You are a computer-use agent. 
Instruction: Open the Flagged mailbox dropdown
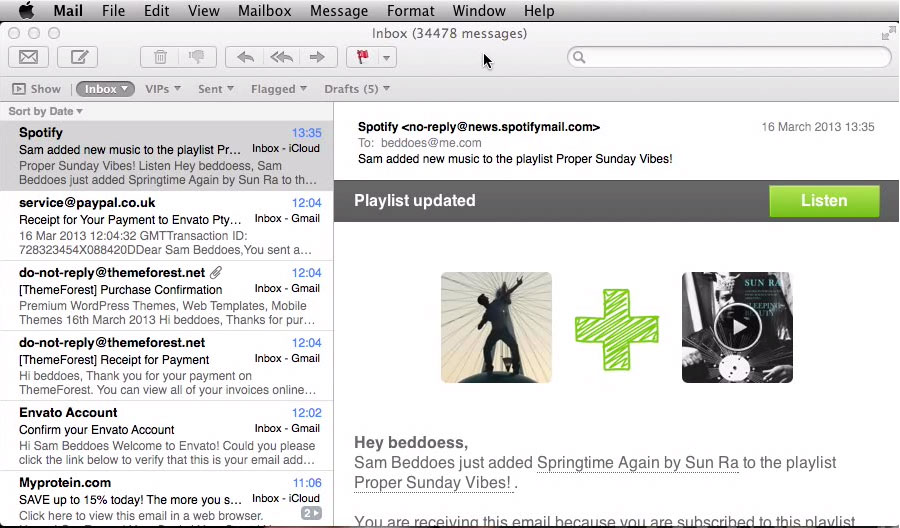tap(278, 89)
